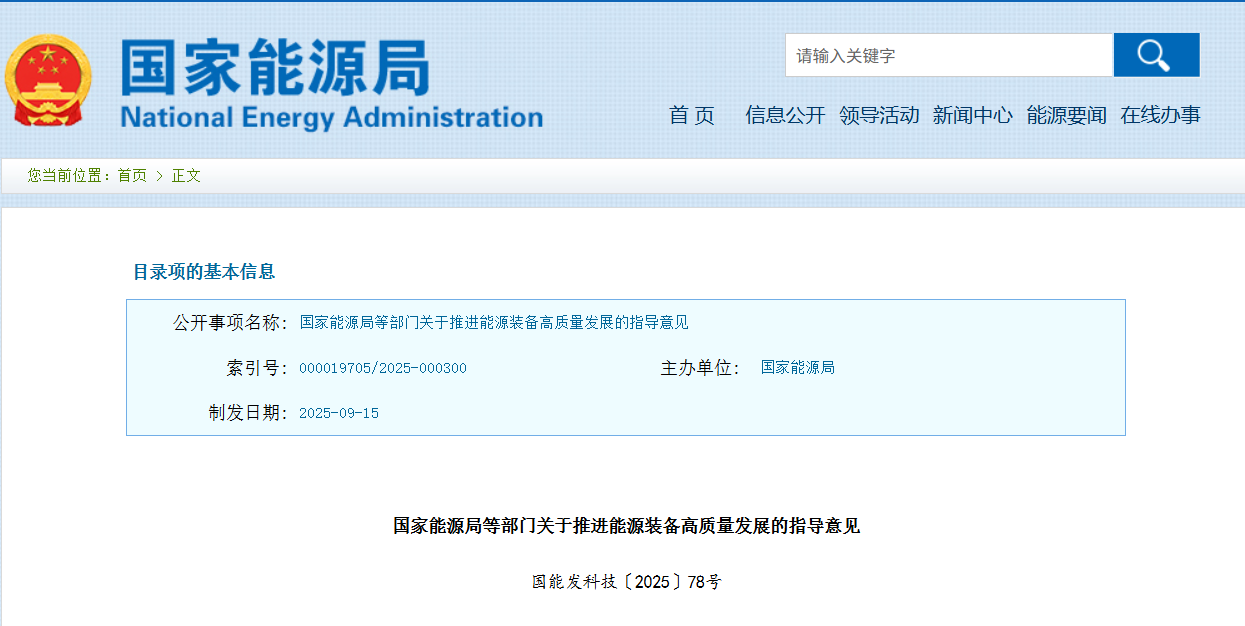Click the issue date 2025-09-15
The height and width of the screenshot is (626, 1245).
click(339, 413)
